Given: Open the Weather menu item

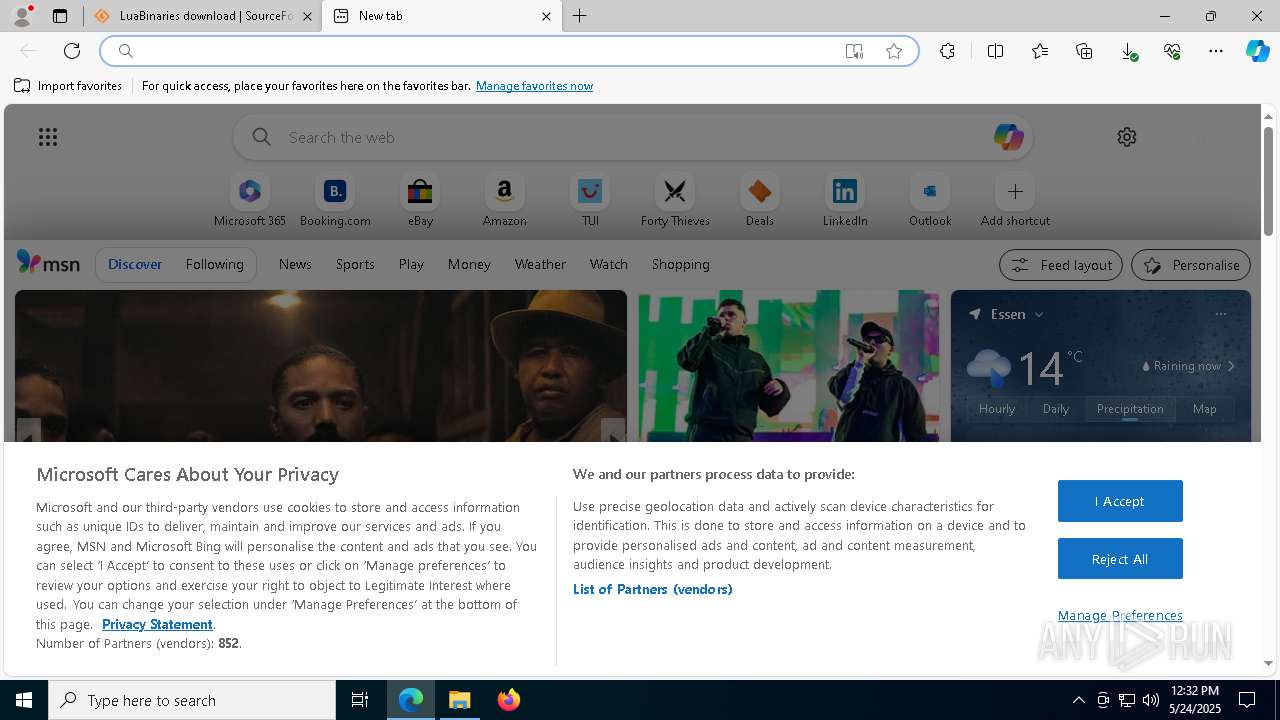Looking at the screenshot, I should point(540,264).
